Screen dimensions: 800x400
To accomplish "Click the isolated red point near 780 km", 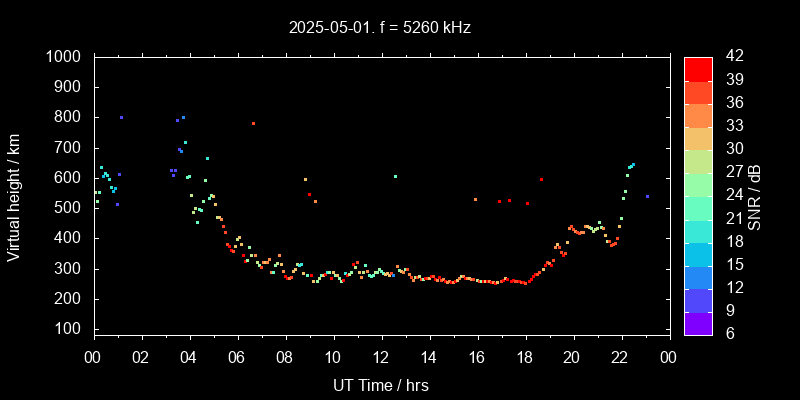I will 253,124.
